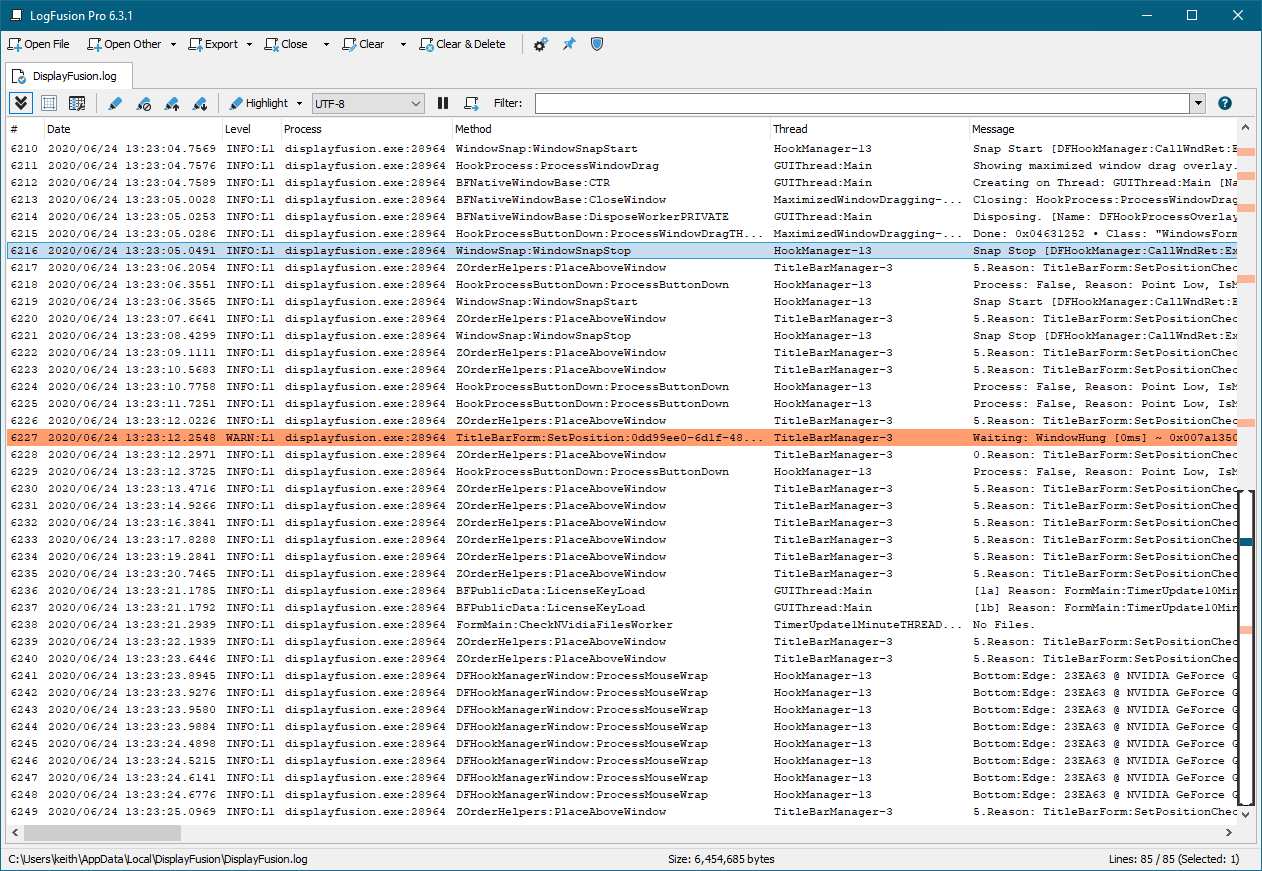Click the blue pin icon

[569, 44]
